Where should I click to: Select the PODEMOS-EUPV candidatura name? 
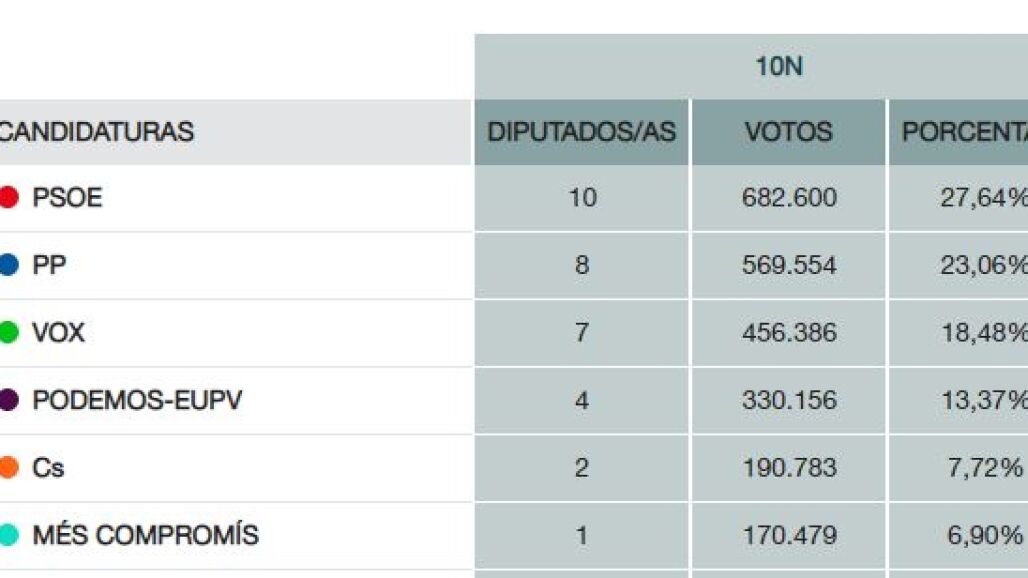pyautogui.click(x=137, y=400)
